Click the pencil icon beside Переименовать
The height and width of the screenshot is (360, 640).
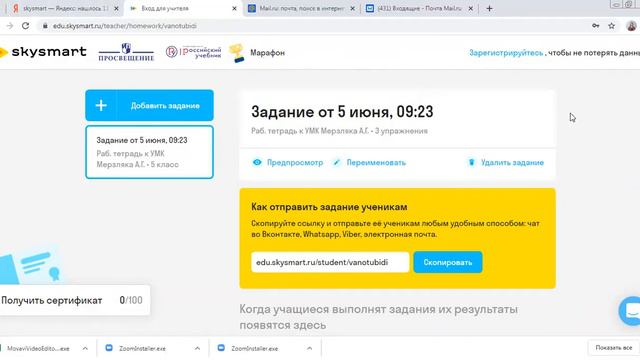(336, 162)
